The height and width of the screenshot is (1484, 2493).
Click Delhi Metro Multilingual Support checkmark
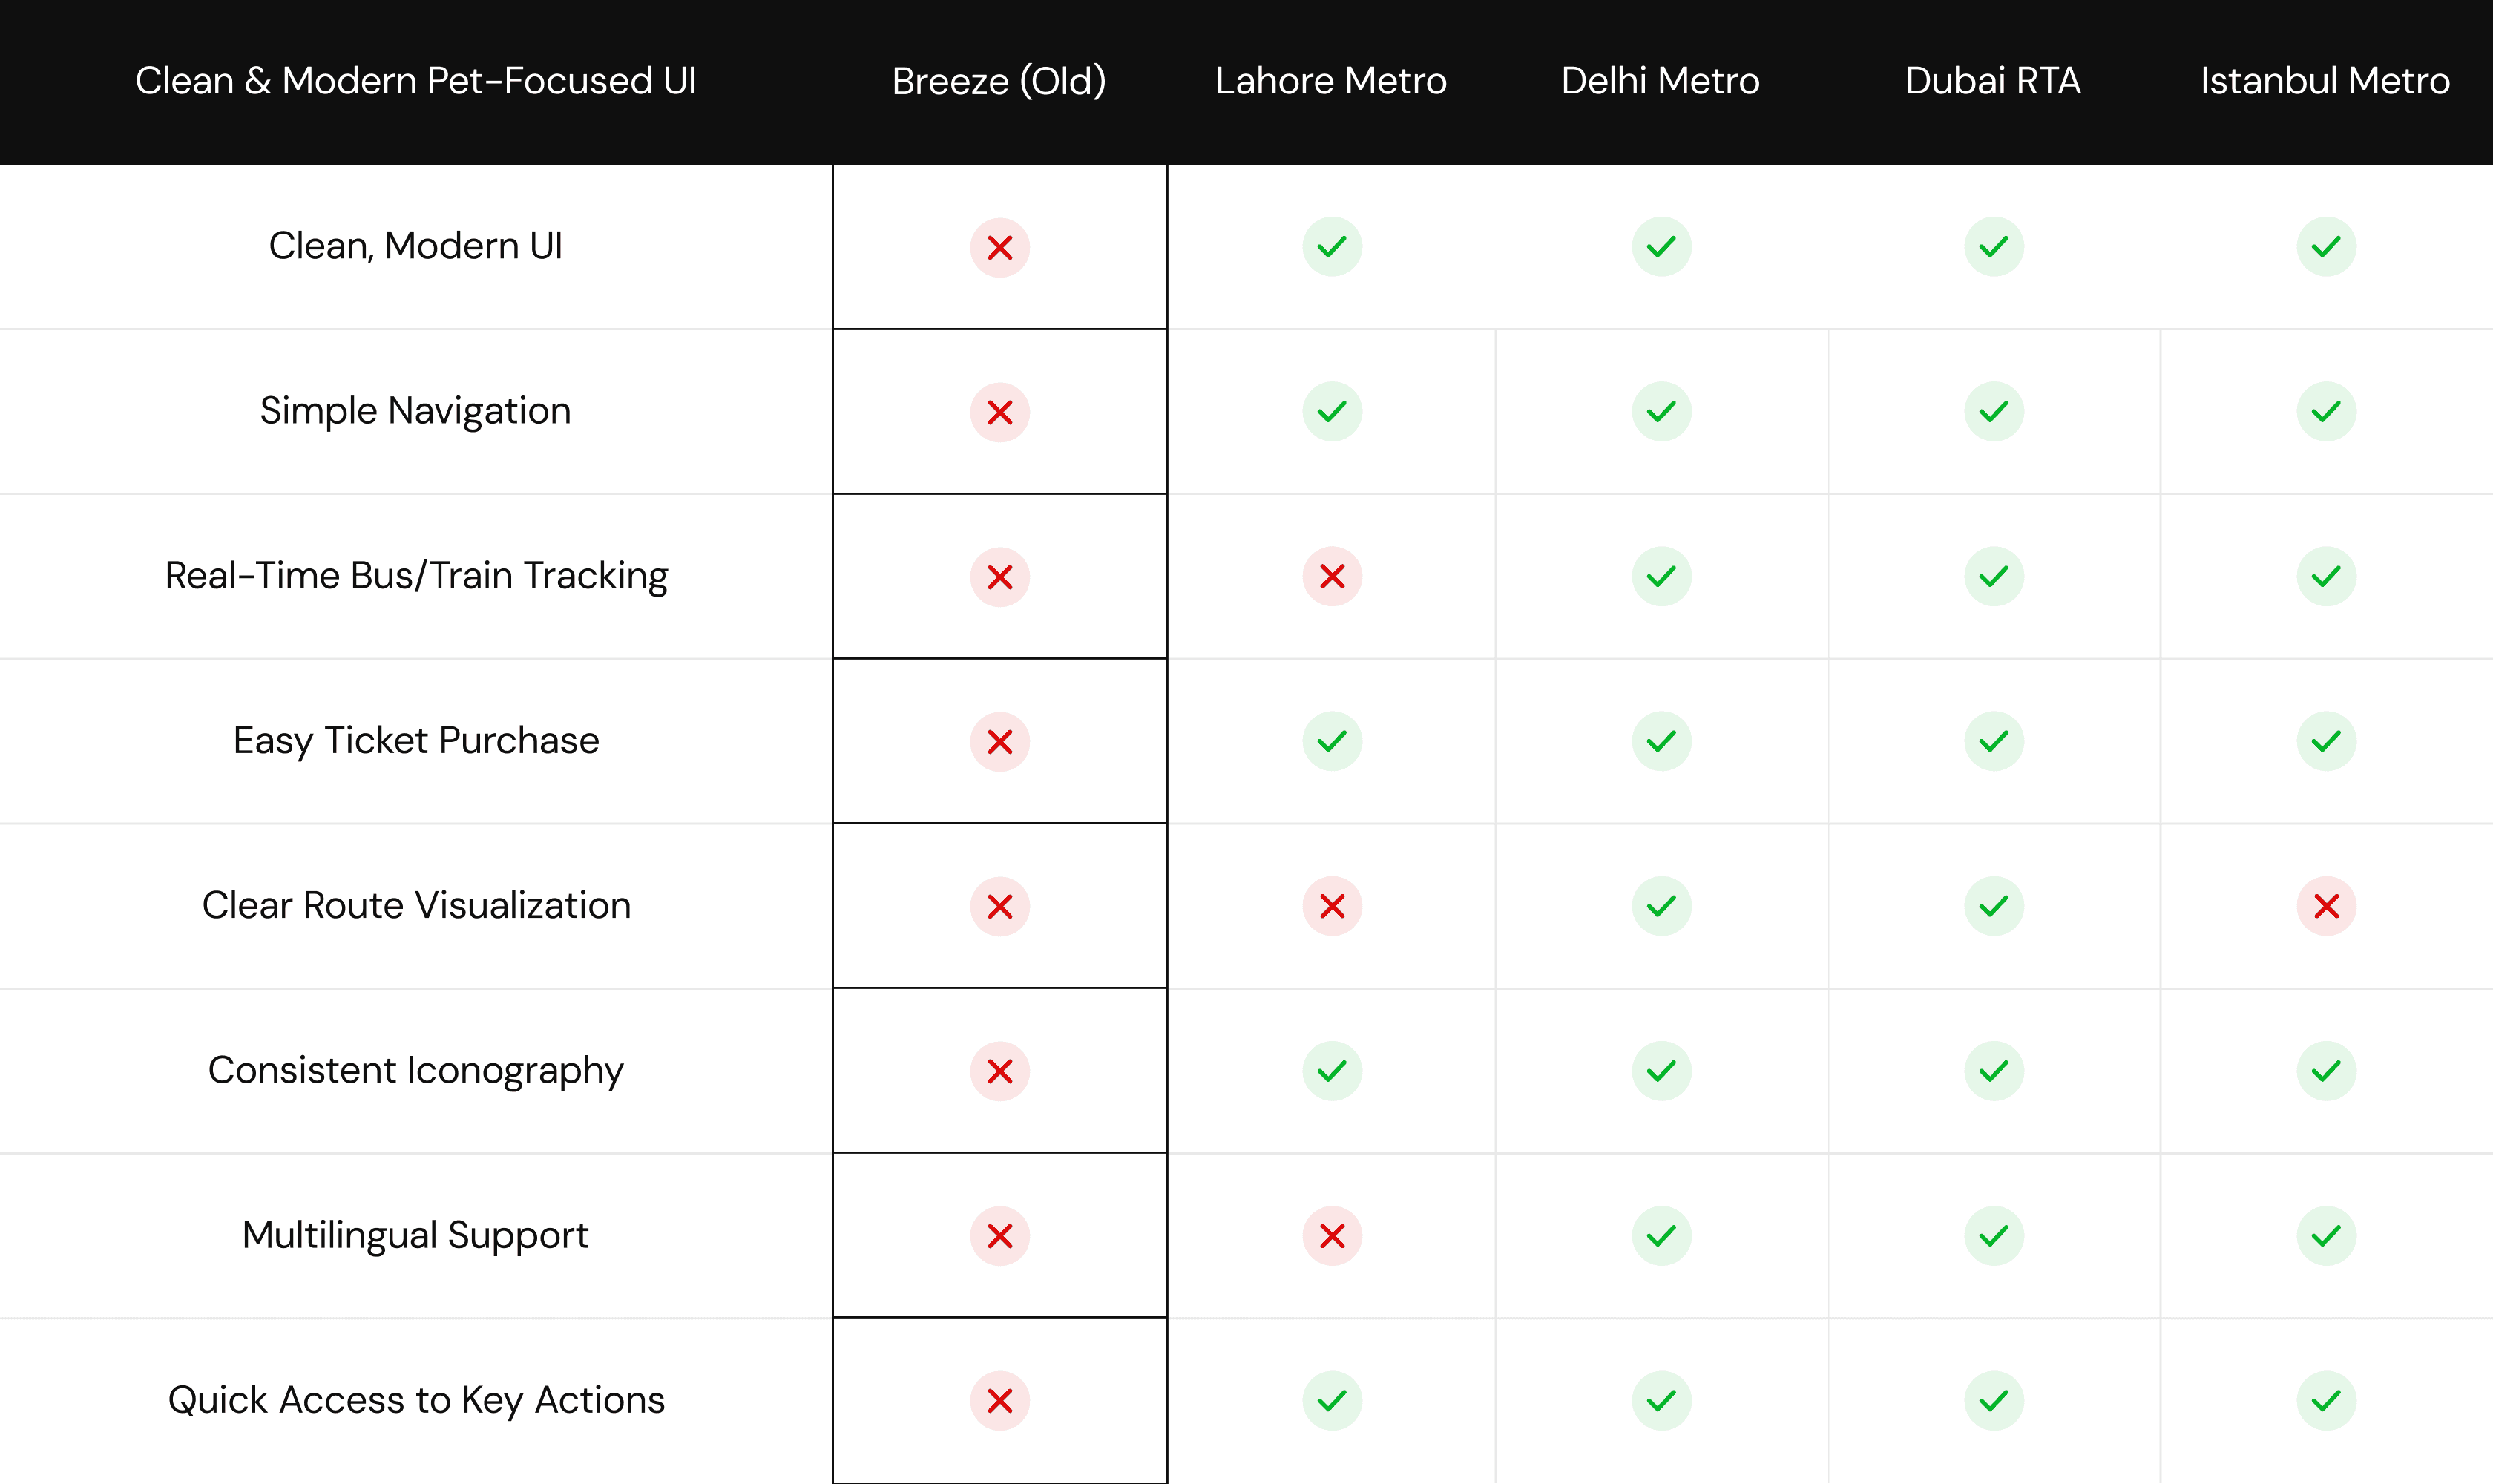1661,1237
